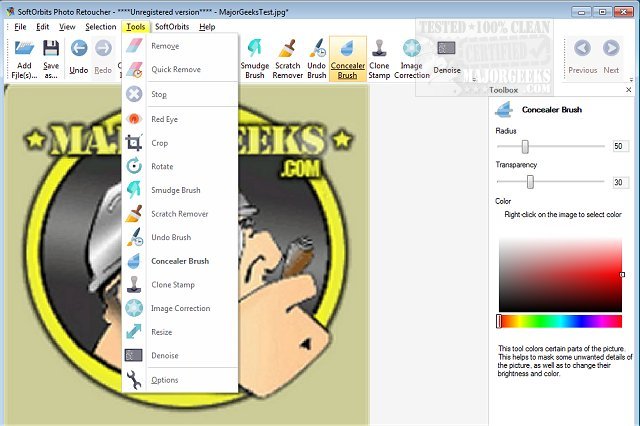Open the Edit menu
Image resolution: width=640 pixels, height=426 pixels.
click(x=42, y=27)
